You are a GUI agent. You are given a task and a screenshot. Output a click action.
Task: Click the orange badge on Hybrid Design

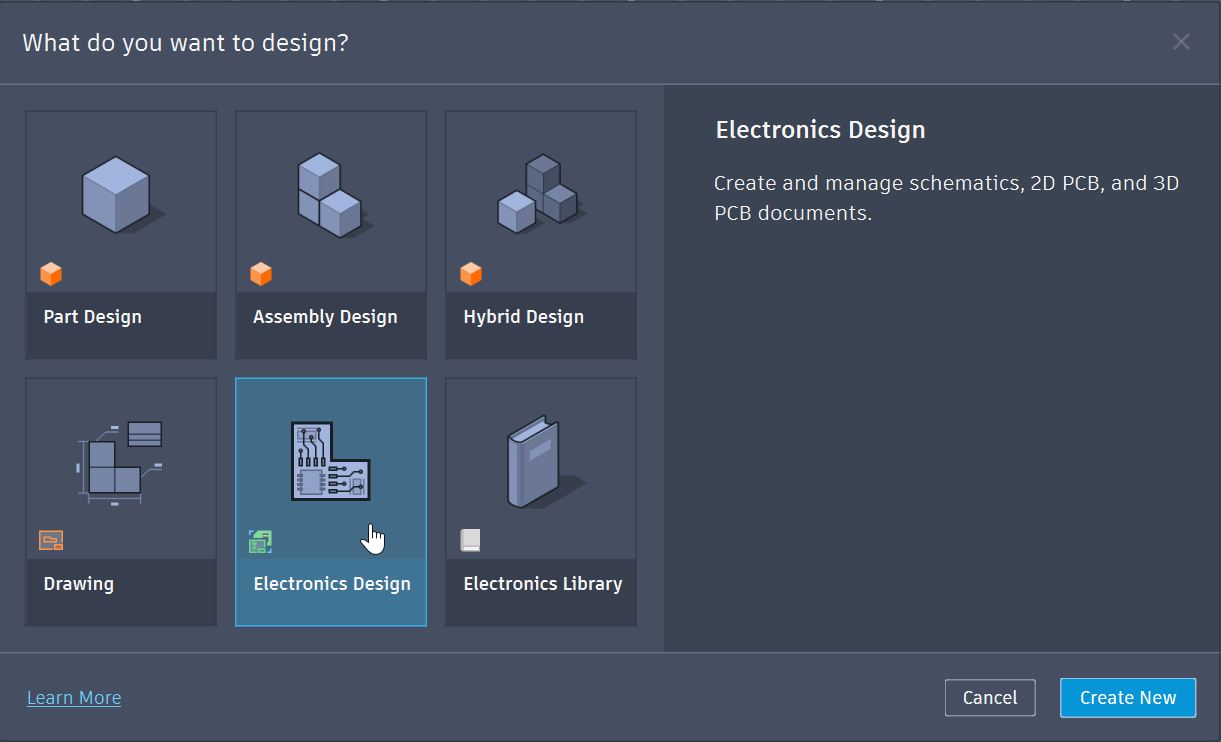pos(470,273)
